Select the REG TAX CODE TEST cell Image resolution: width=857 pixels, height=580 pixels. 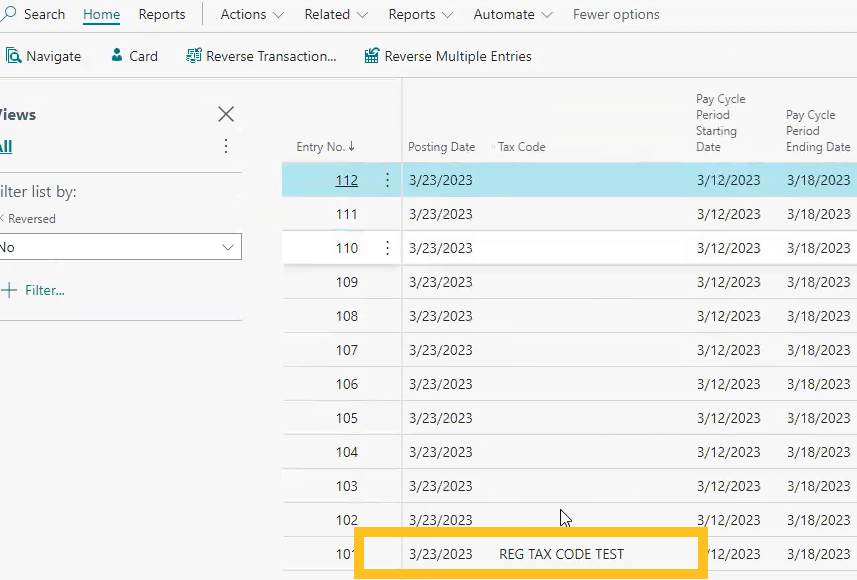click(x=561, y=554)
